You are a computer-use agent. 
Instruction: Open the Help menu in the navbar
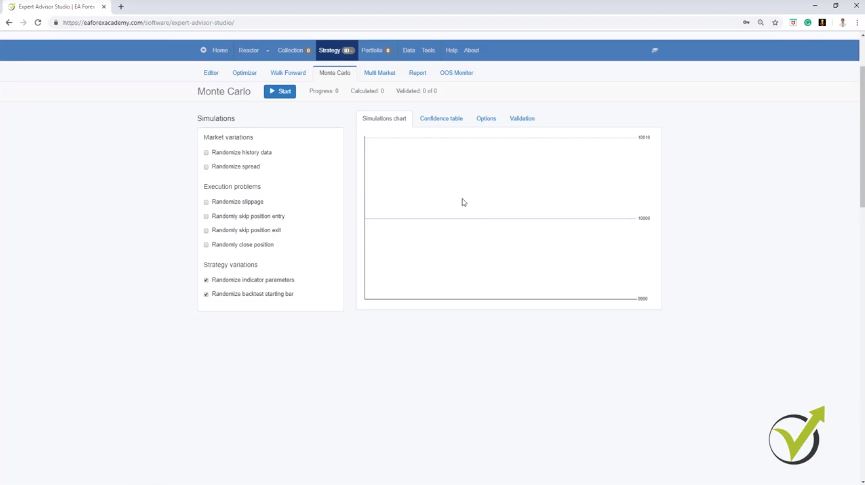[451, 50]
